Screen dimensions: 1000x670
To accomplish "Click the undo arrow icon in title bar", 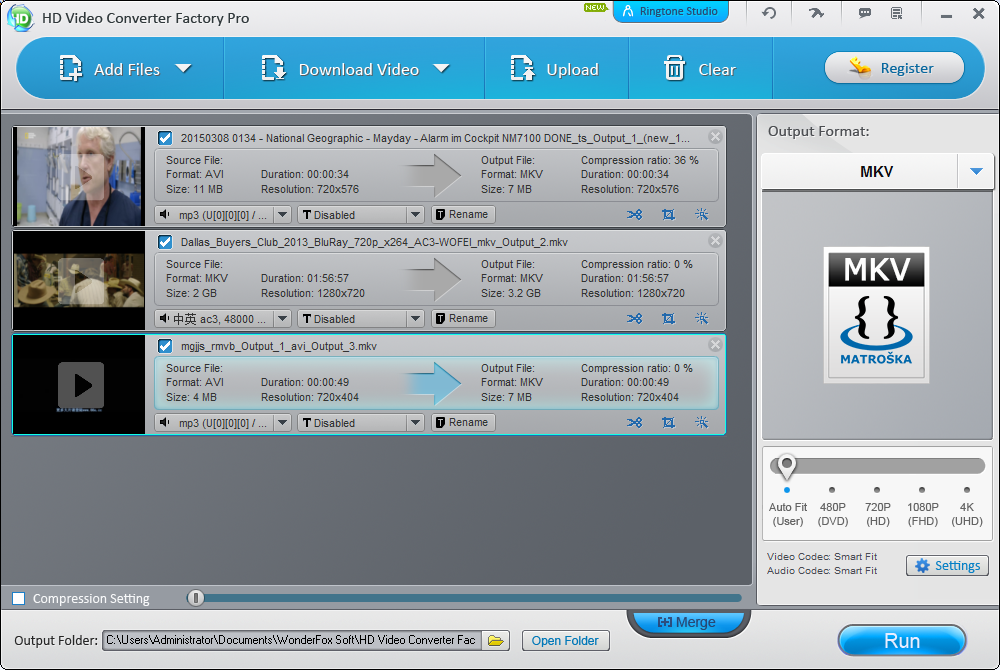I will [x=768, y=13].
